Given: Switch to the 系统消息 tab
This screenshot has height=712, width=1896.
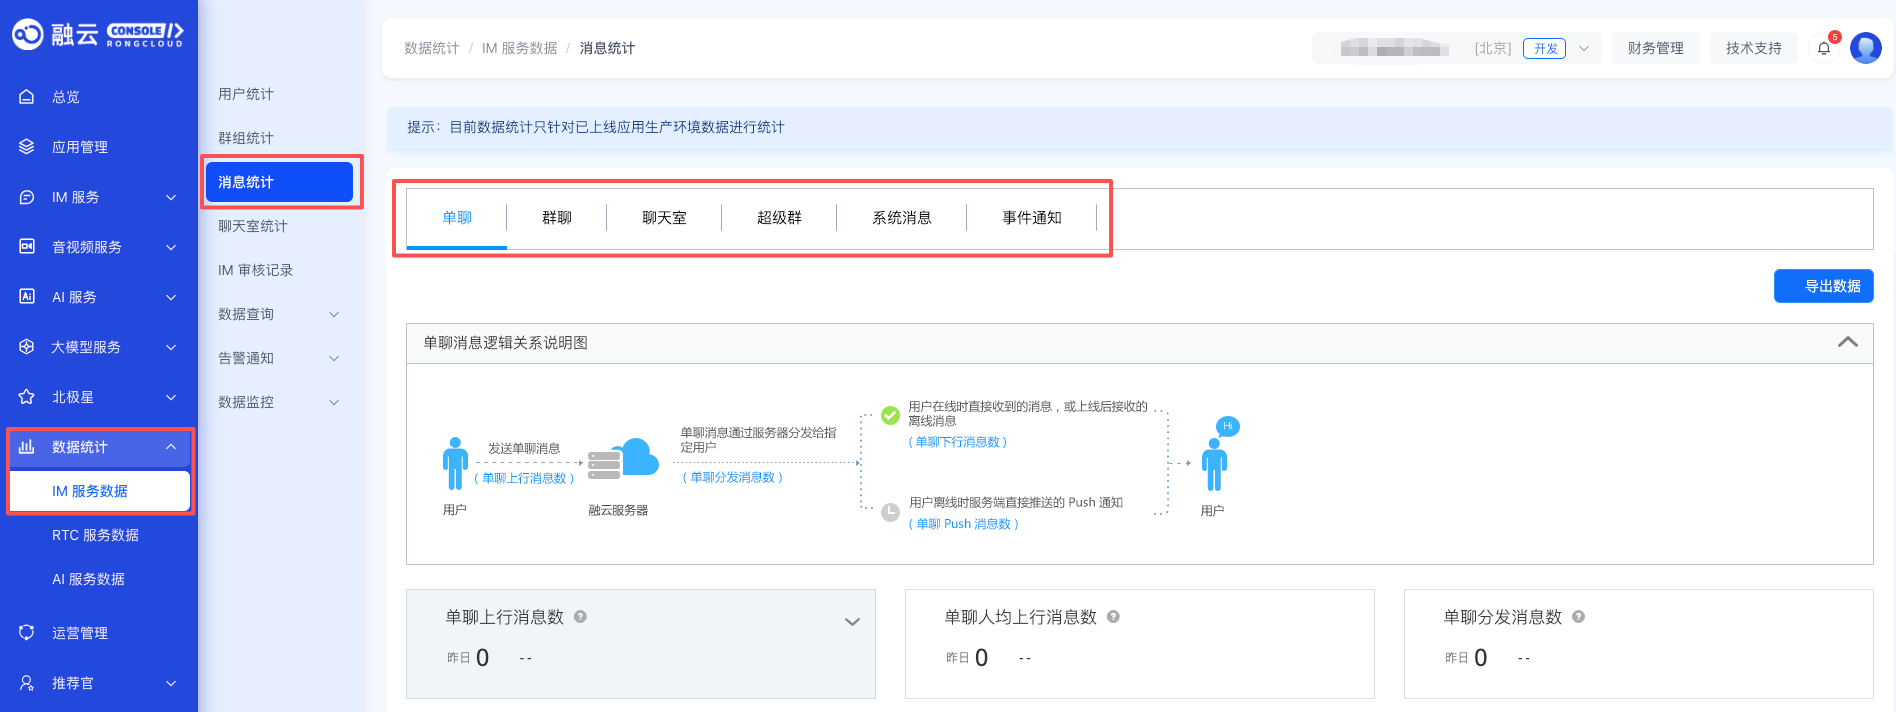Looking at the screenshot, I should (x=902, y=218).
